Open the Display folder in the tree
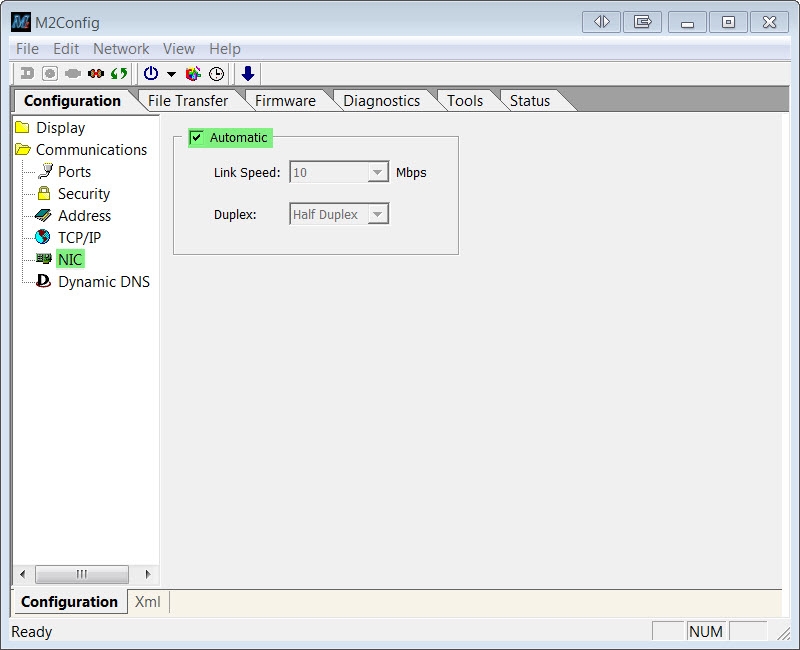The image size is (800, 650). pos(60,128)
